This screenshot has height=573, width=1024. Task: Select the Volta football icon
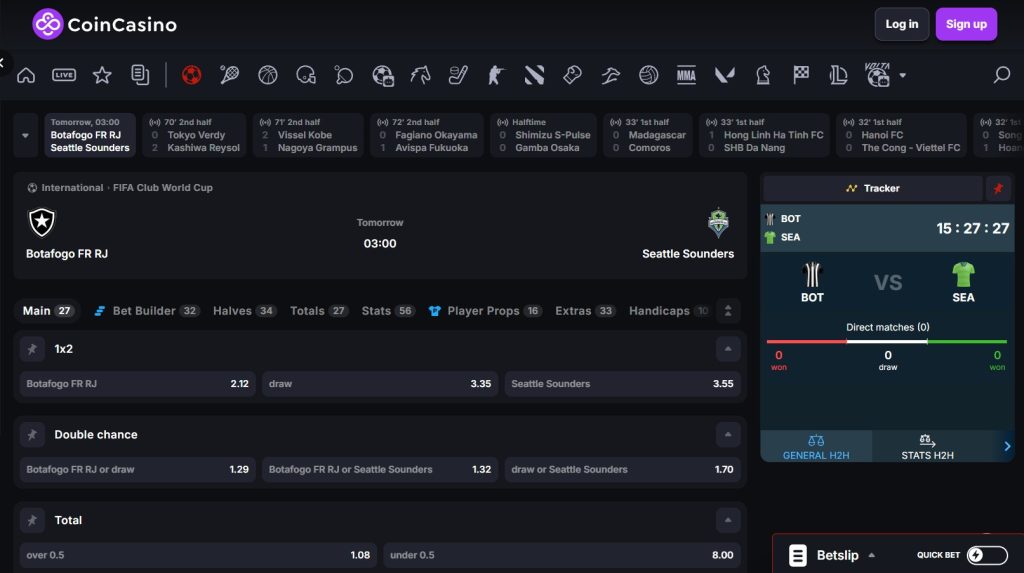(x=878, y=74)
